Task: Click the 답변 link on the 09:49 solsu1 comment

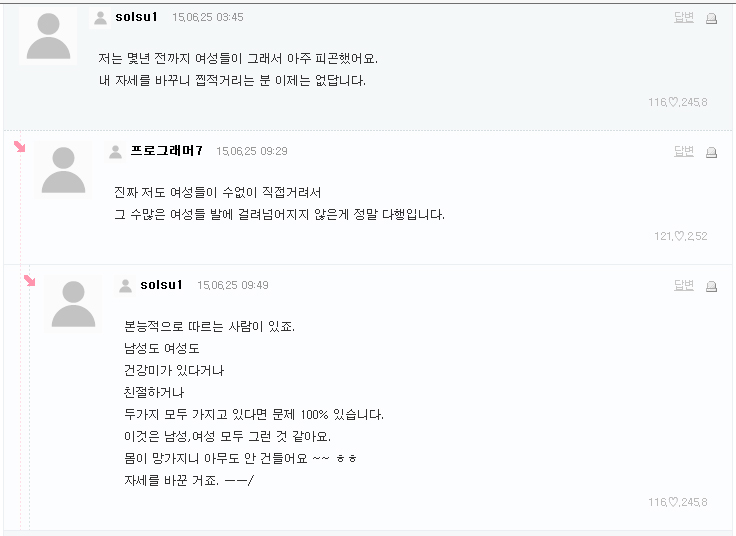Action: click(684, 285)
